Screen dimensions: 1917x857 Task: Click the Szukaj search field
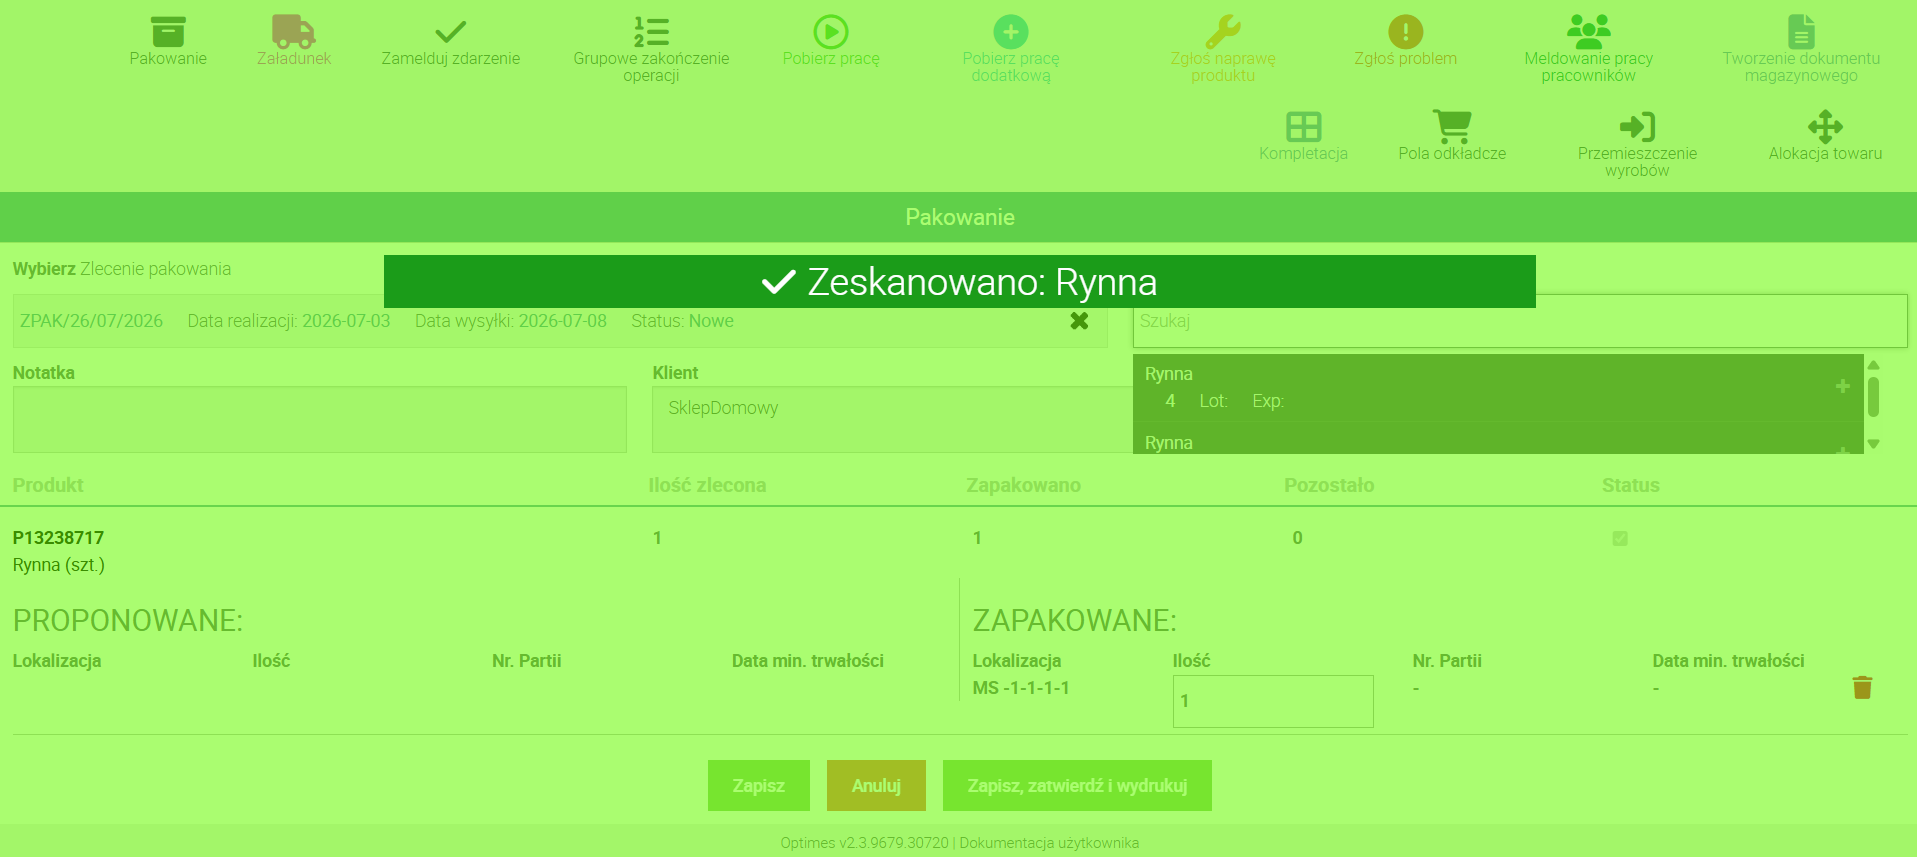pyautogui.click(x=1520, y=321)
